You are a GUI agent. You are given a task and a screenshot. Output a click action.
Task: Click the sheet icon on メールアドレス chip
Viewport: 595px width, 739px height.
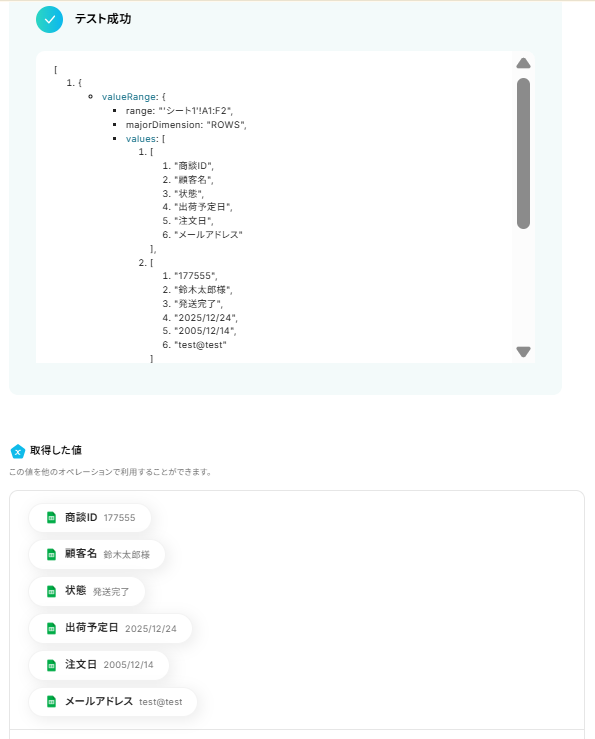coord(51,702)
